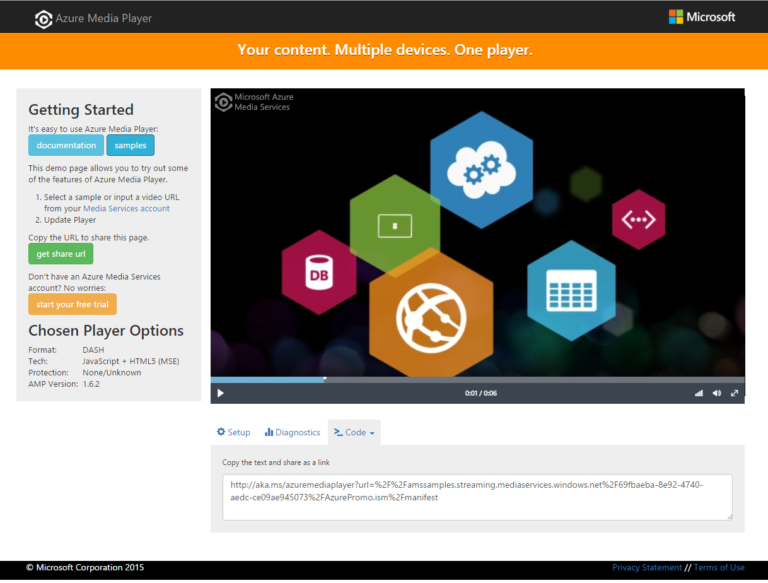Viewport: 768px width, 583px height.
Task: Open the quality bars icon in player
Action: tap(699, 393)
